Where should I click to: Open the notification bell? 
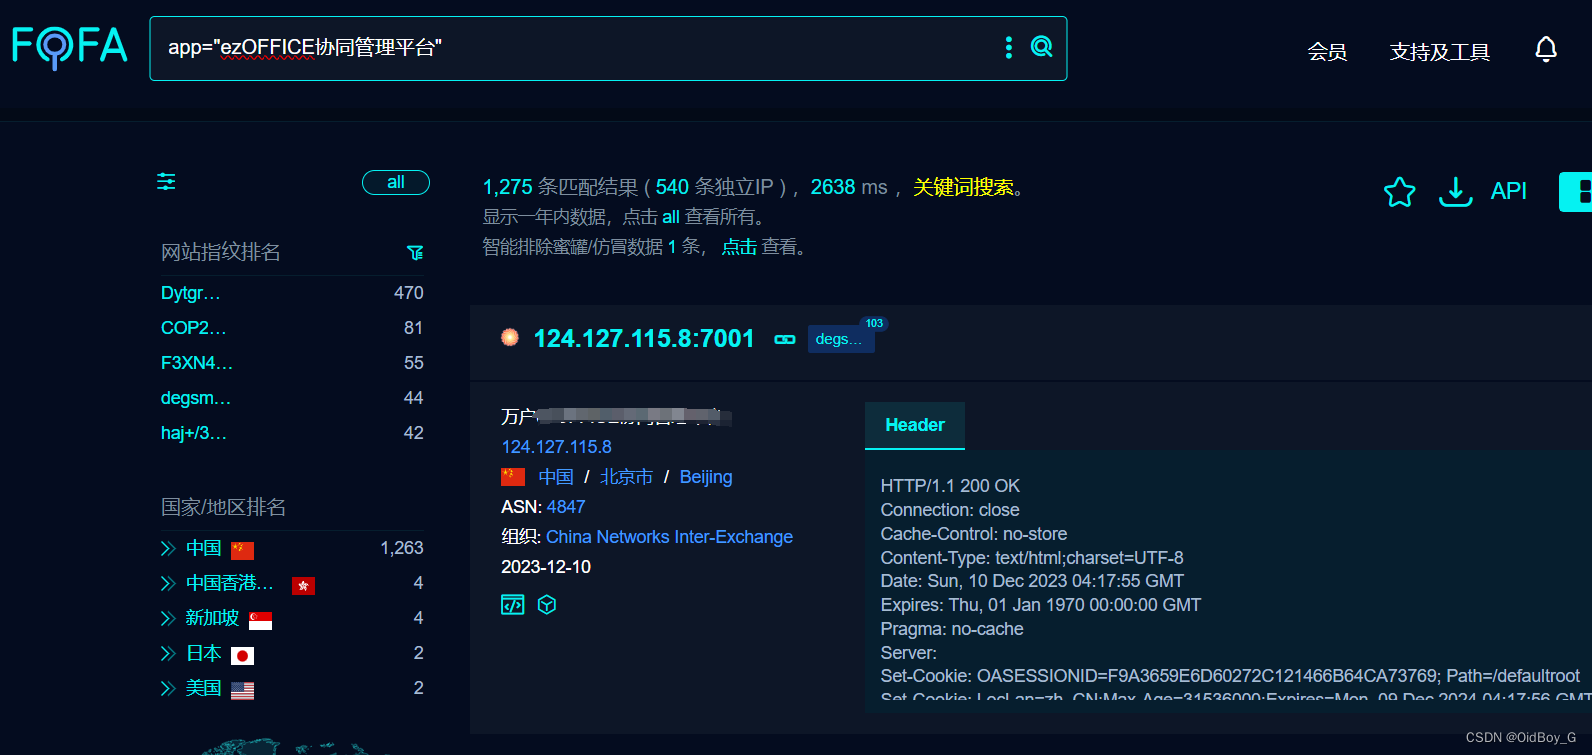(x=1546, y=49)
